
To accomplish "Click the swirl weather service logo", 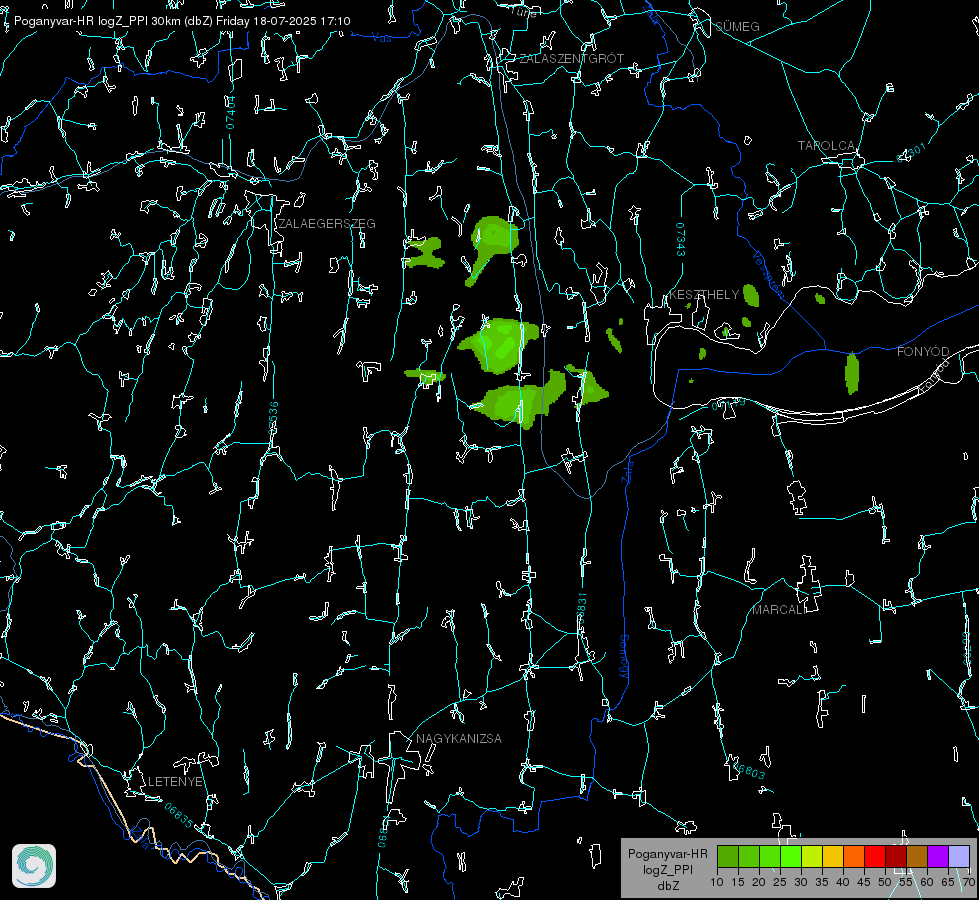I will (x=34, y=866).
